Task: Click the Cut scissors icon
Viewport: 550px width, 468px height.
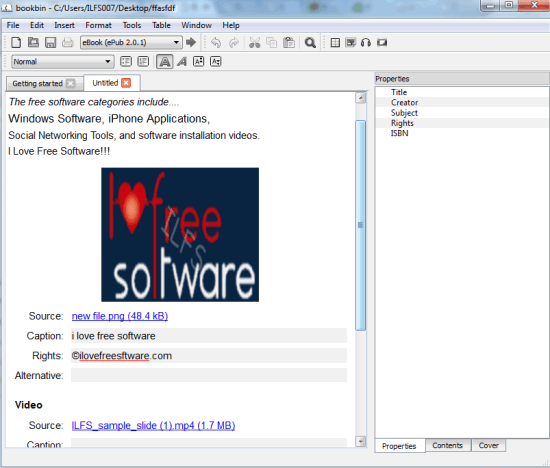Action: [x=254, y=42]
